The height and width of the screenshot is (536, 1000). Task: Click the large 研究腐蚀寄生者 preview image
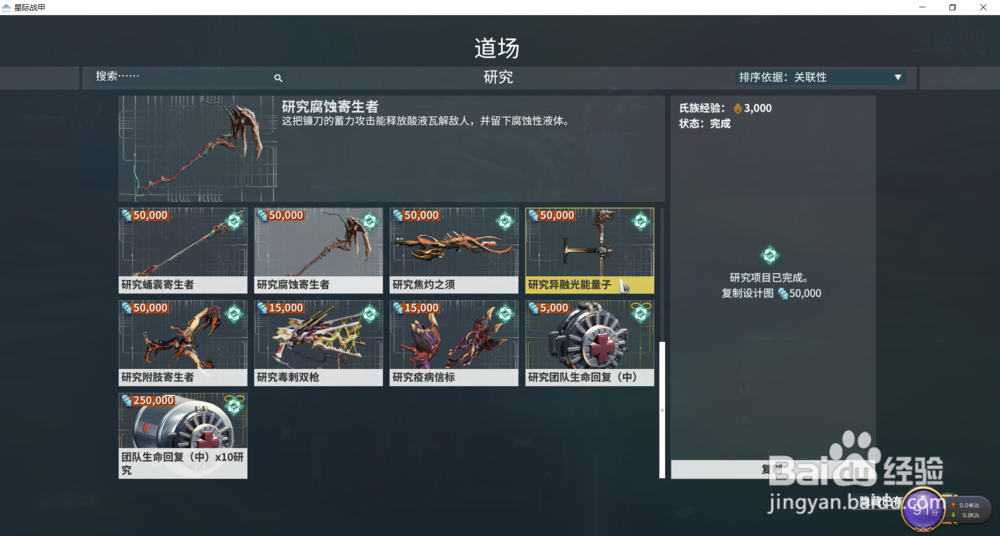(x=198, y=149)
